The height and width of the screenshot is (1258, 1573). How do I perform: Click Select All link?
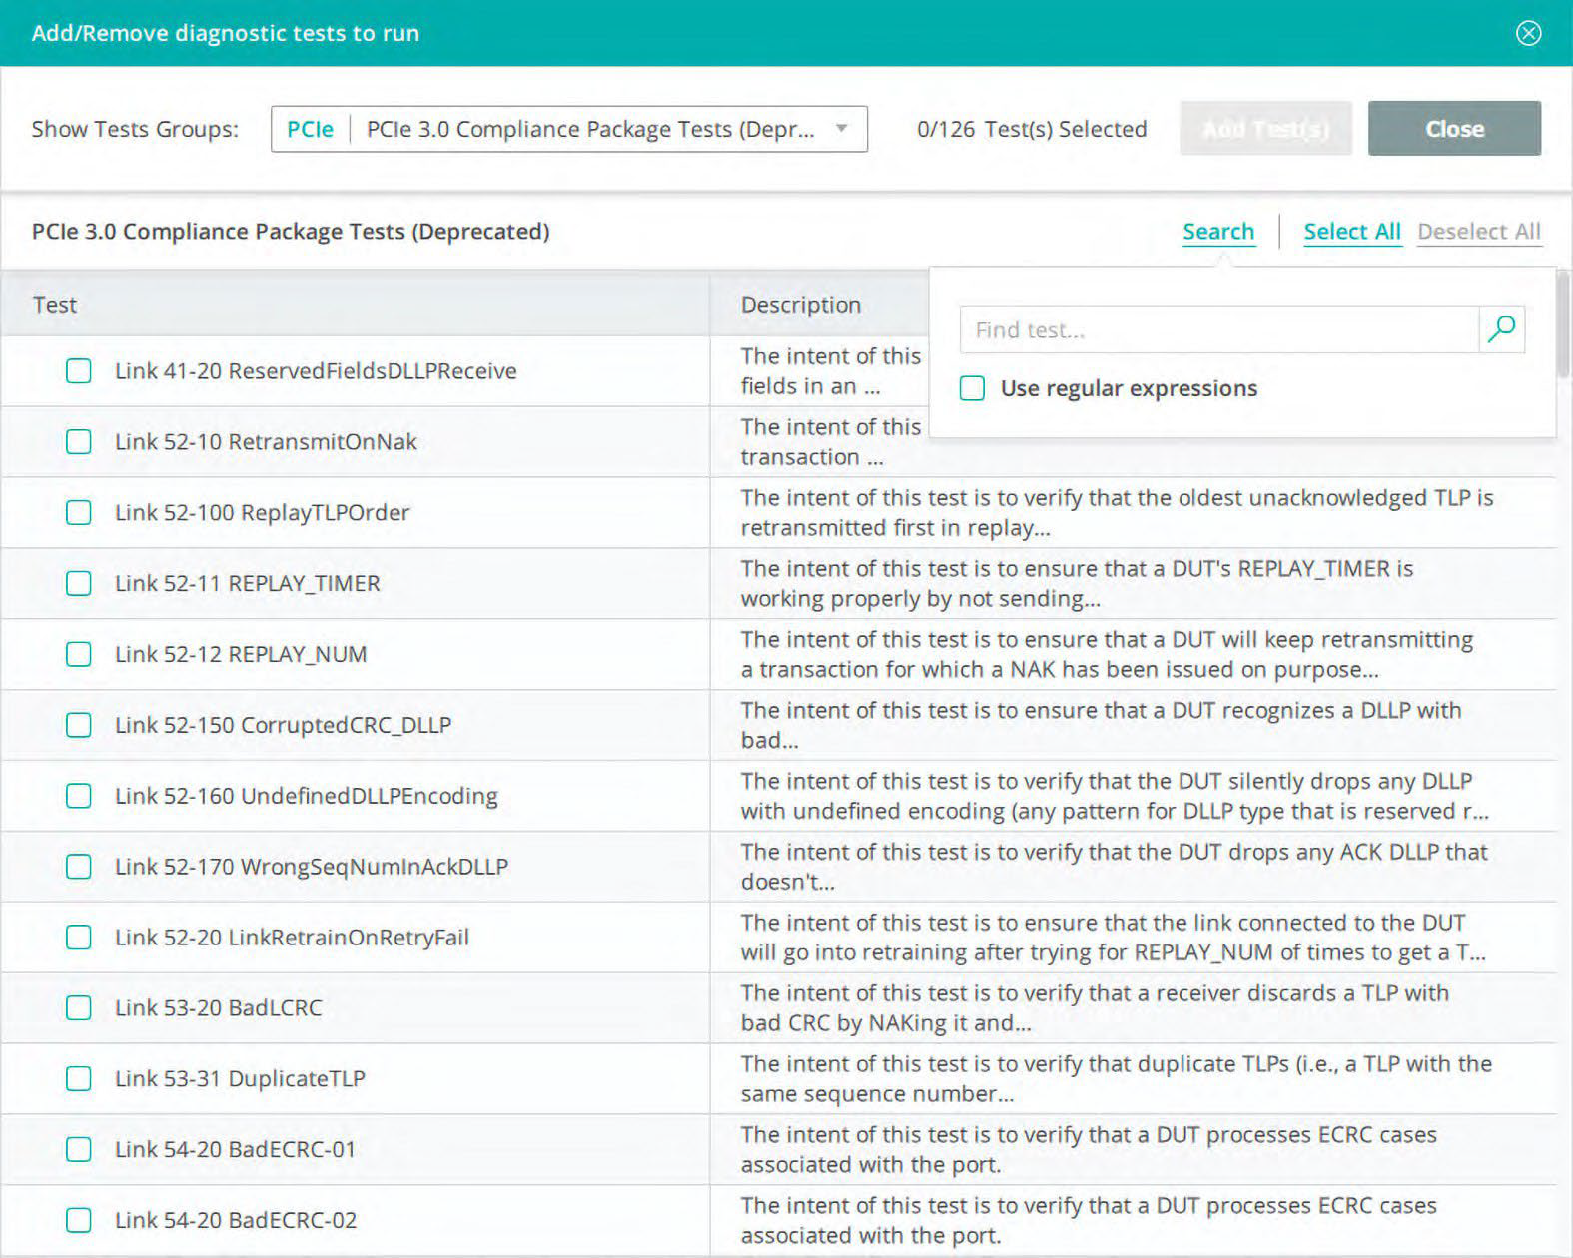point(1351,231)
